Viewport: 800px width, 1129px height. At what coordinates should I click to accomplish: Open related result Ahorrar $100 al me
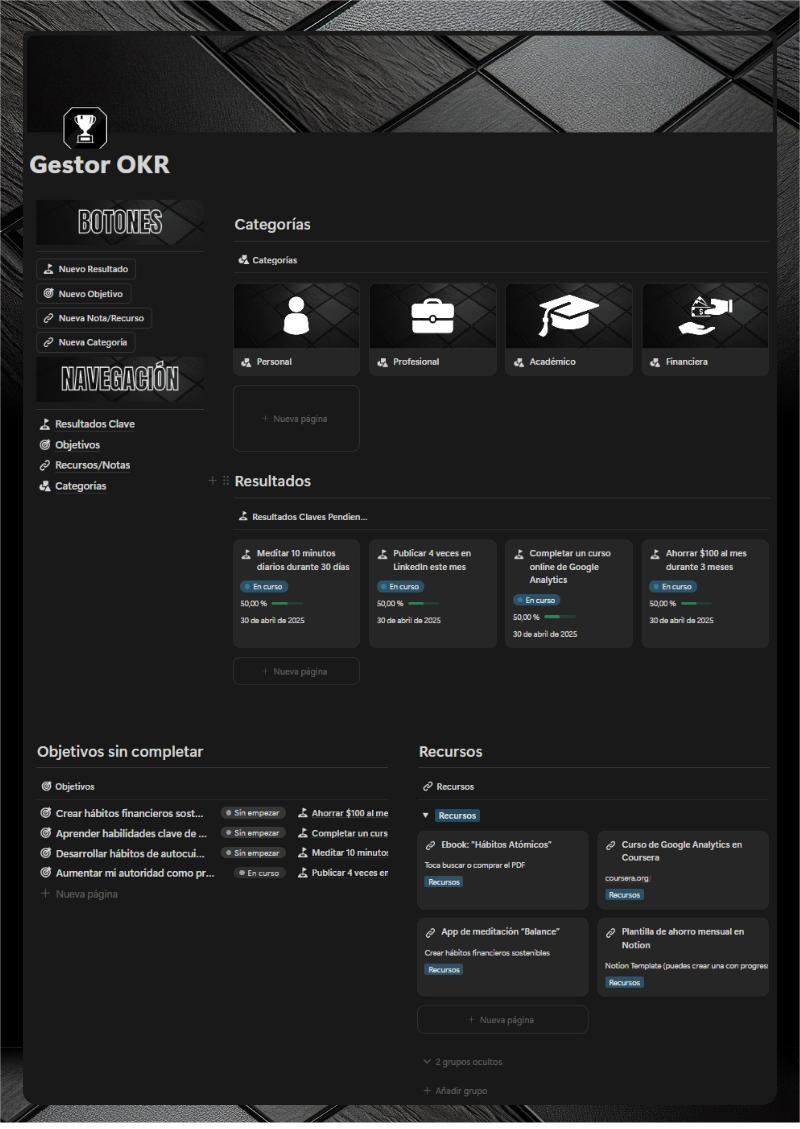pos(343,813)
